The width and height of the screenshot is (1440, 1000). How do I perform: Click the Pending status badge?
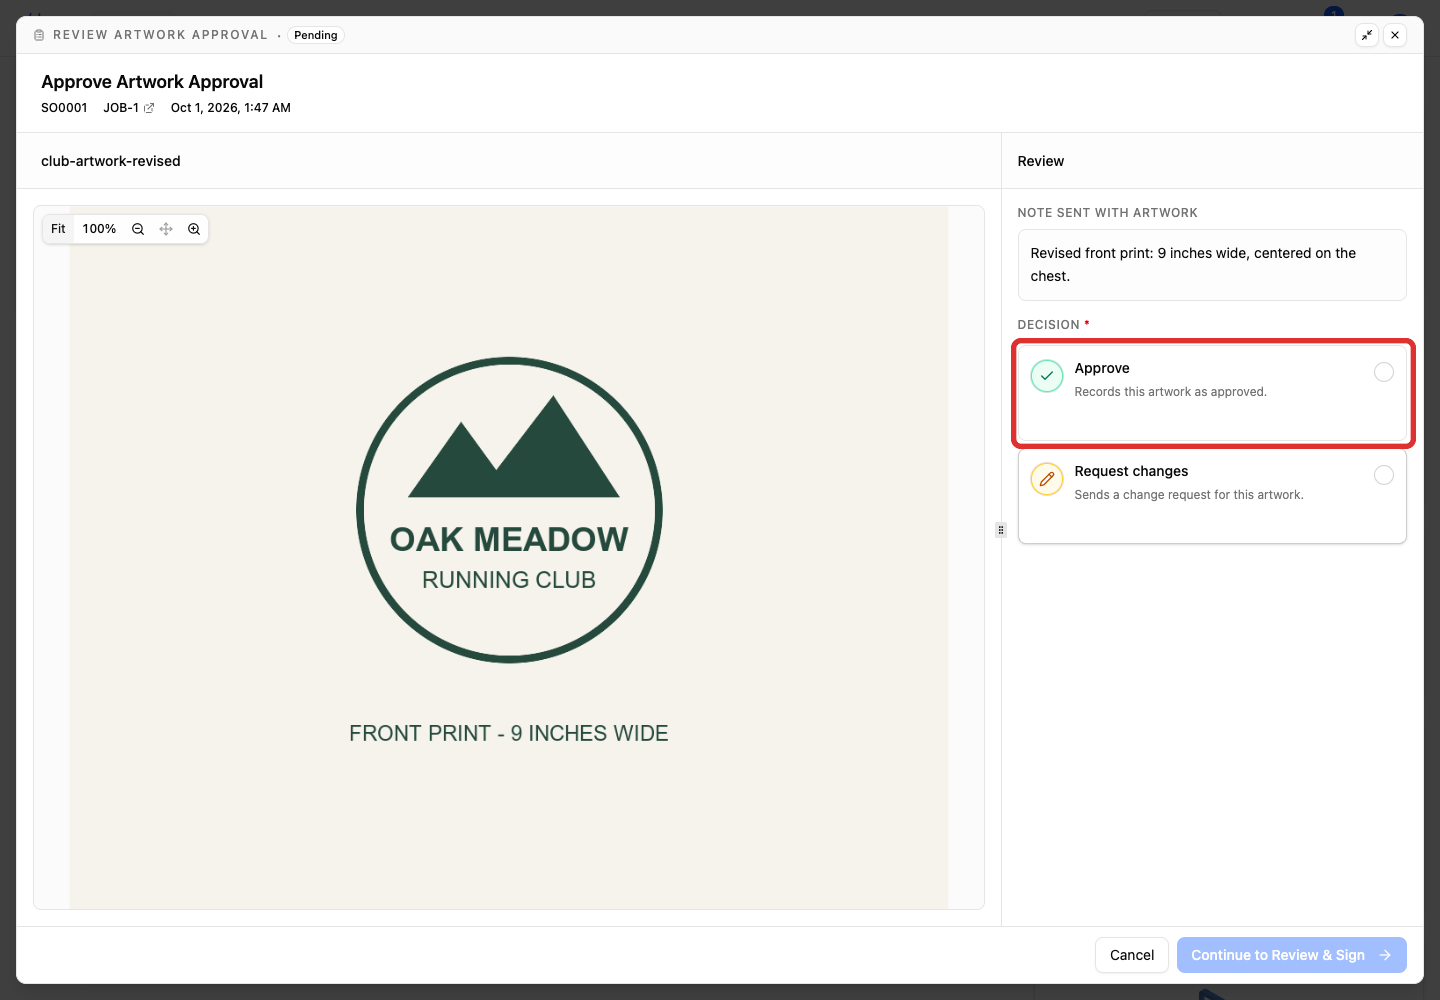pyautogui.click(x=316, y=35)
